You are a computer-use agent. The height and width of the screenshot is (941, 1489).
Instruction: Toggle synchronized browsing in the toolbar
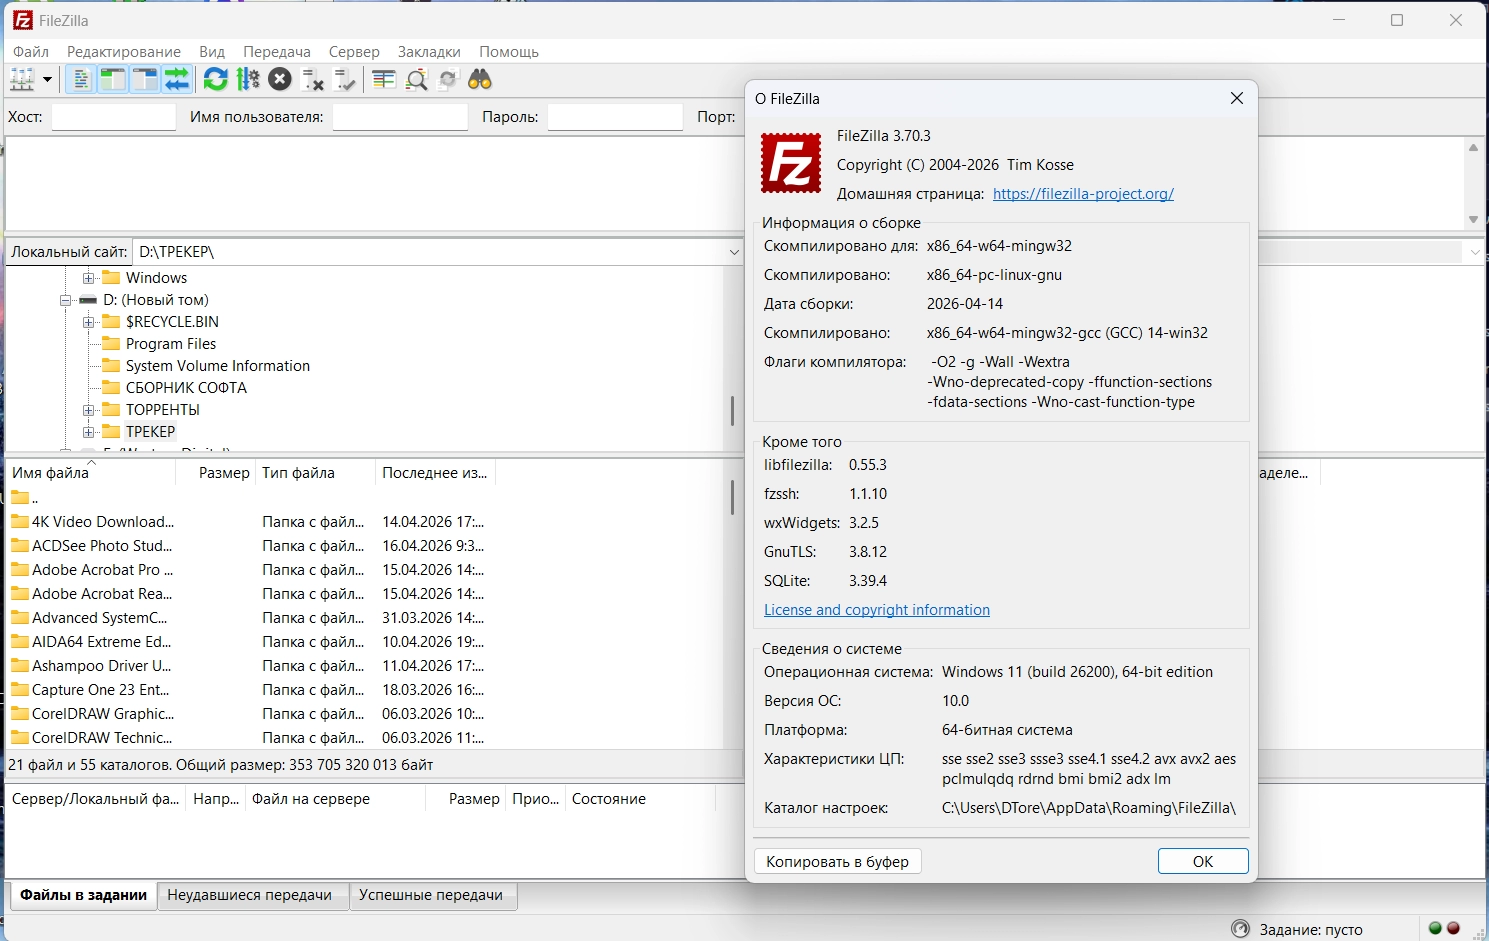click(448, 80)
